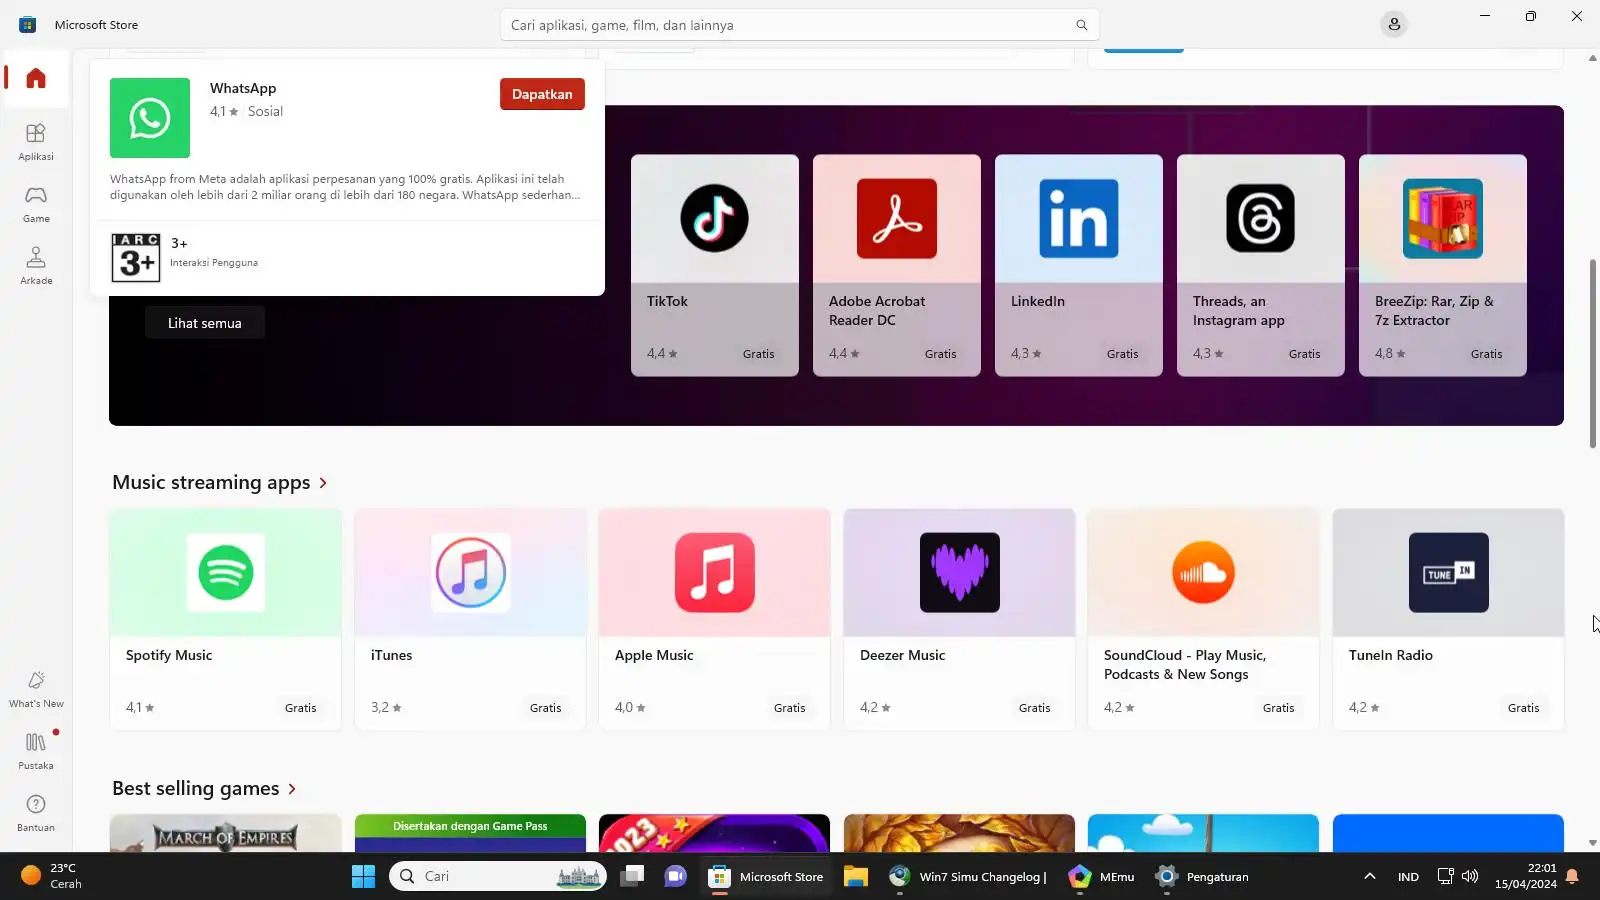Open the Best selling games section link
1600x900 pixels.
(204, 788)
